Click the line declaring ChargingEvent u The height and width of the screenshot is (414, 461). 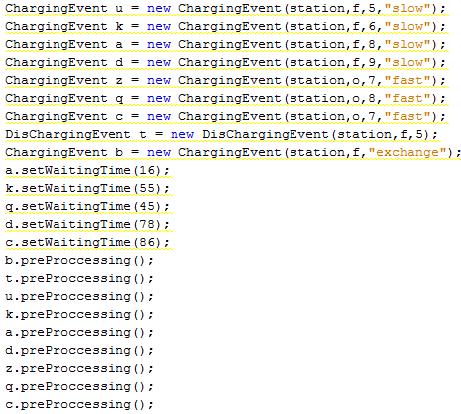click(225, 9)
